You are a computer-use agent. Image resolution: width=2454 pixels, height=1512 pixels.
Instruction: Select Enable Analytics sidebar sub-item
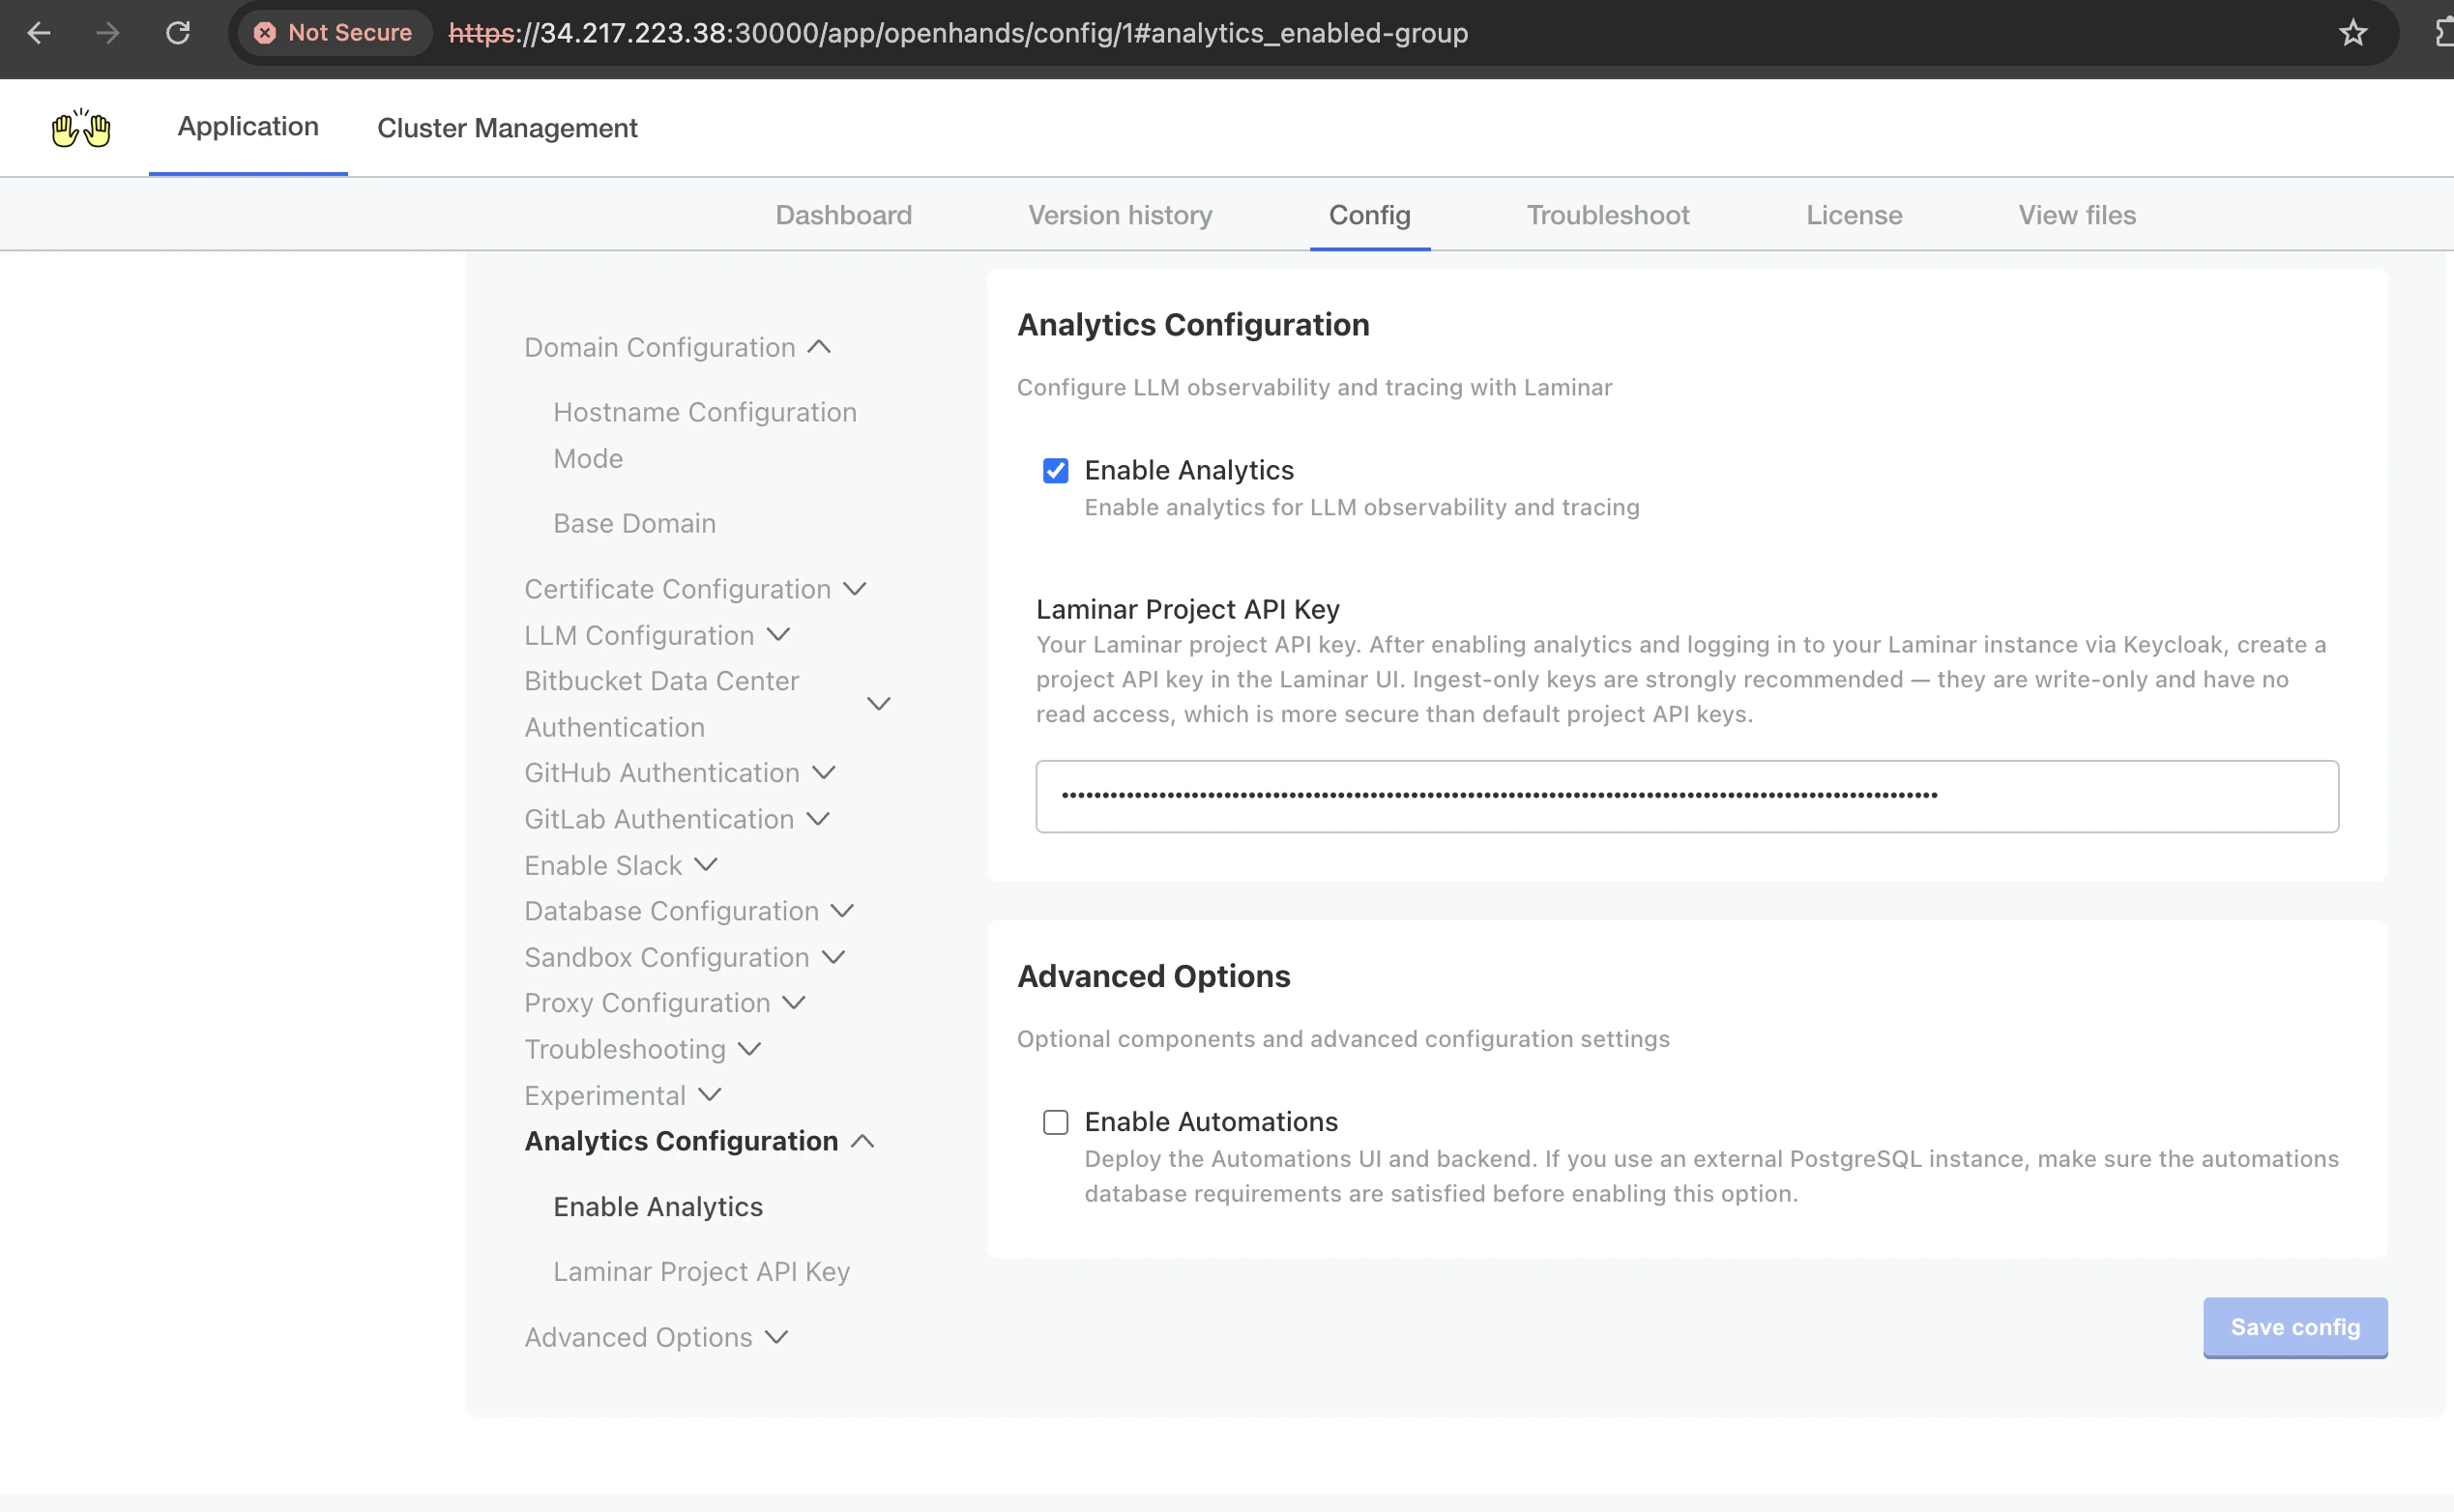coord(658,1207)
